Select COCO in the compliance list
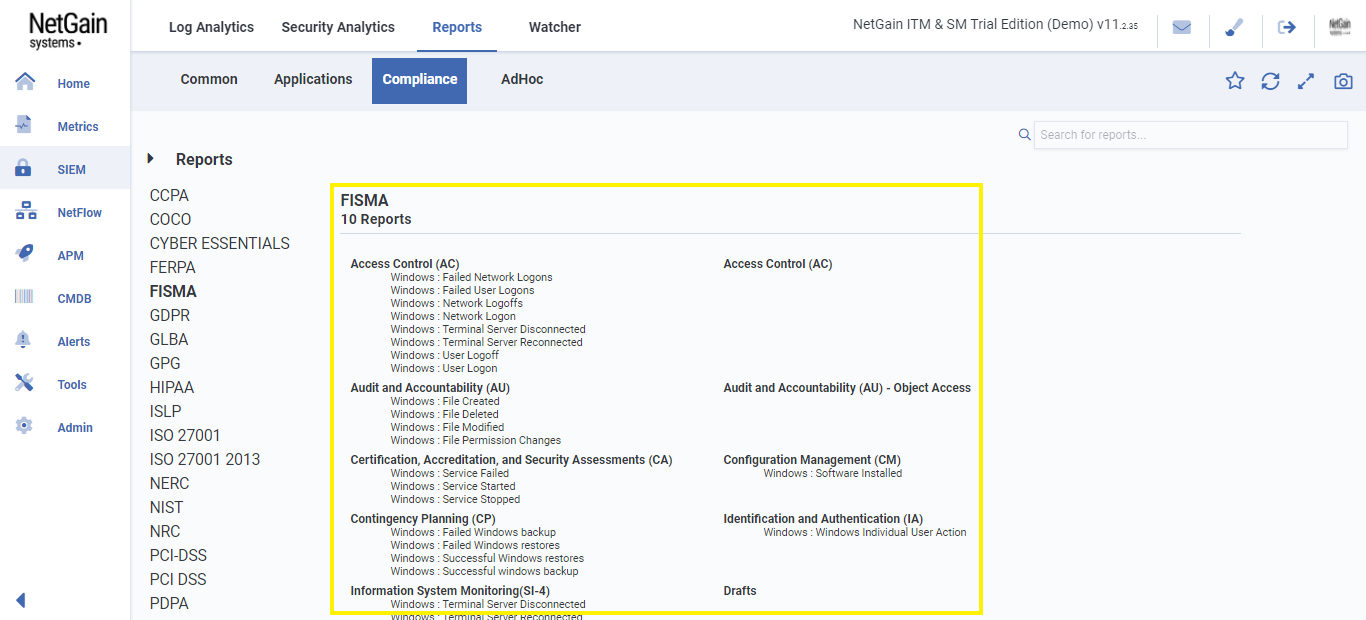 tap(170, 219)
